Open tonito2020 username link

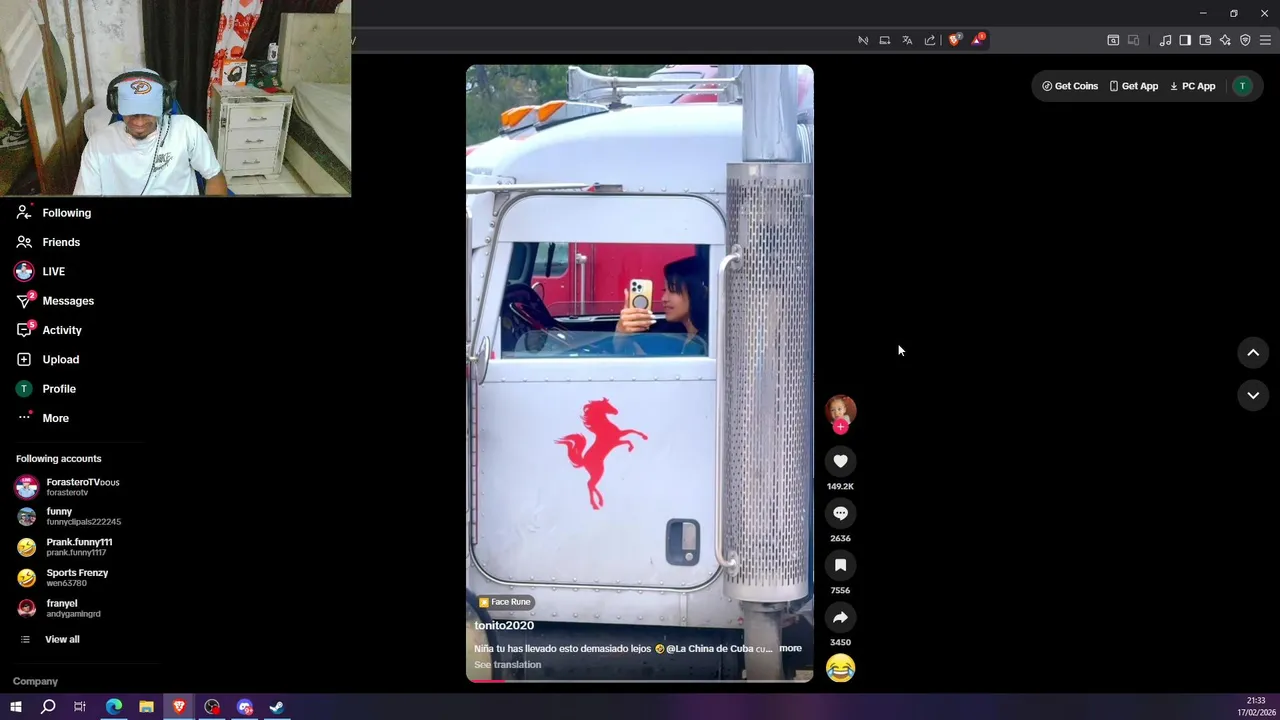tap(504, 625)
